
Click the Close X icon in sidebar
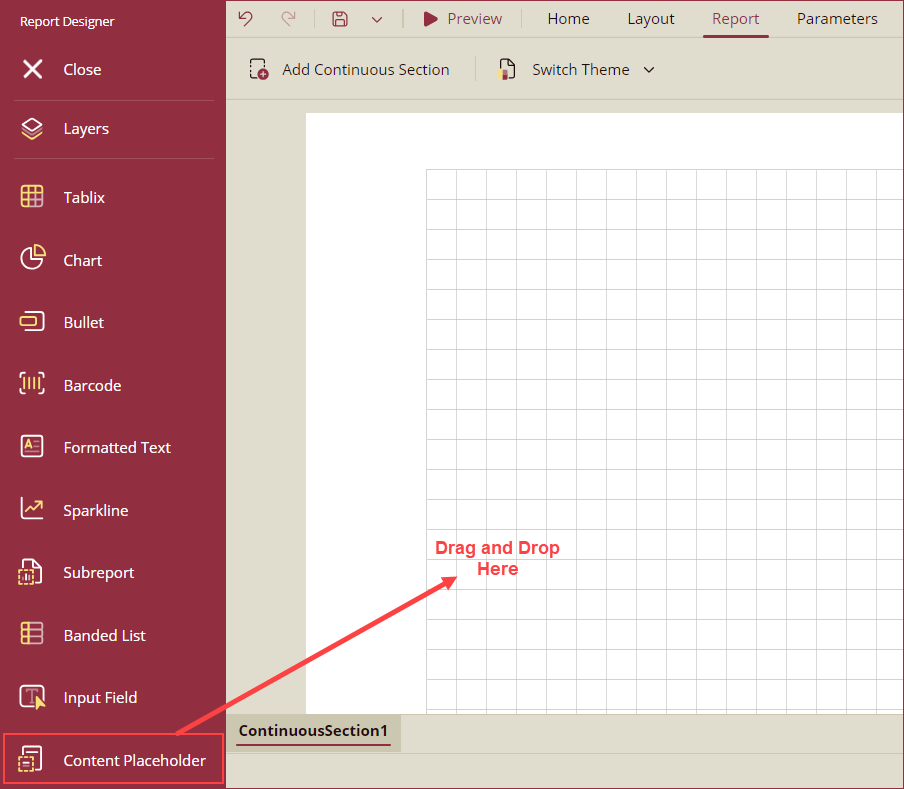coord(32,69)
